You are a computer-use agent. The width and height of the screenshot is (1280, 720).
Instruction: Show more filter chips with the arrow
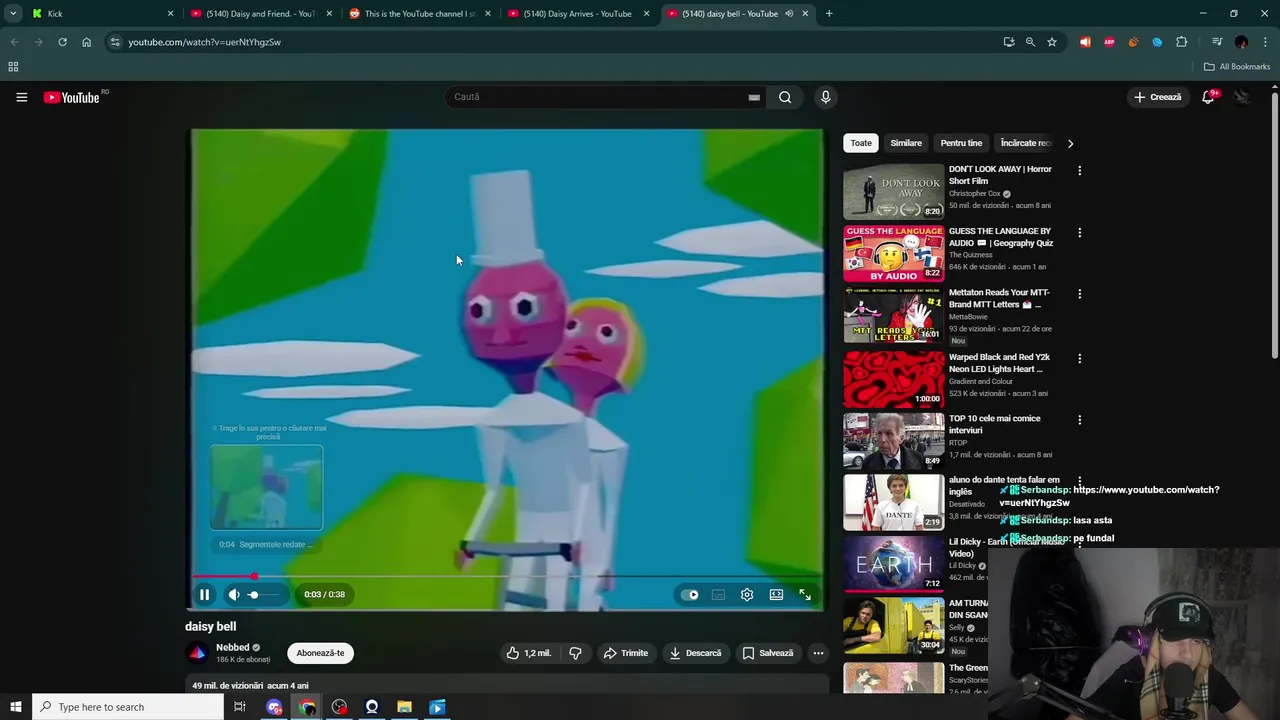pos(1070,143)
